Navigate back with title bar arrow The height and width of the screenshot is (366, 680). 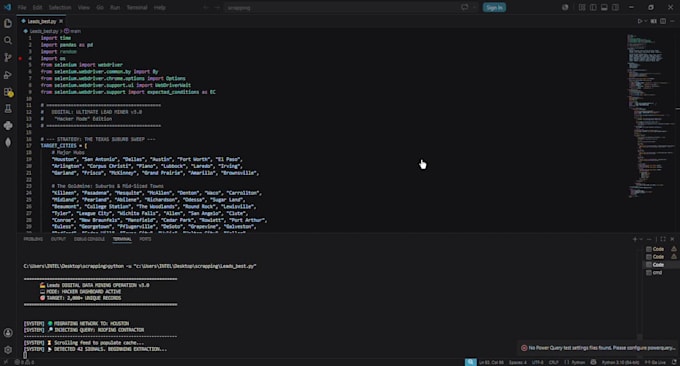(x=206, y=7)
